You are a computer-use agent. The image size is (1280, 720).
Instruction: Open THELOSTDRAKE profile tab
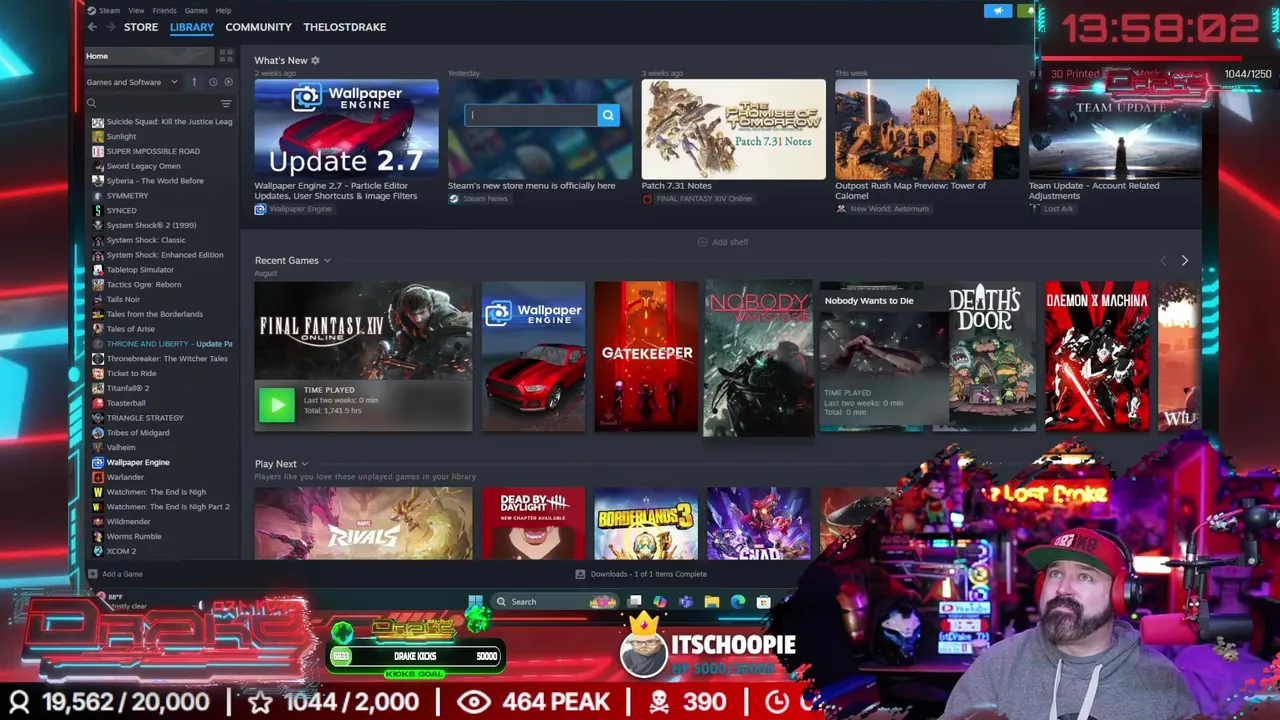(x=344, y=27)
